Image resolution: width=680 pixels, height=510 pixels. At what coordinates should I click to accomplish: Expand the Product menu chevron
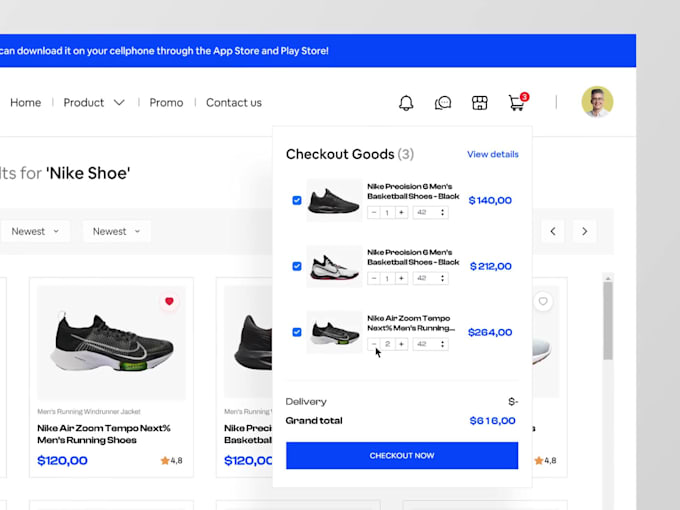click(119, 103)
